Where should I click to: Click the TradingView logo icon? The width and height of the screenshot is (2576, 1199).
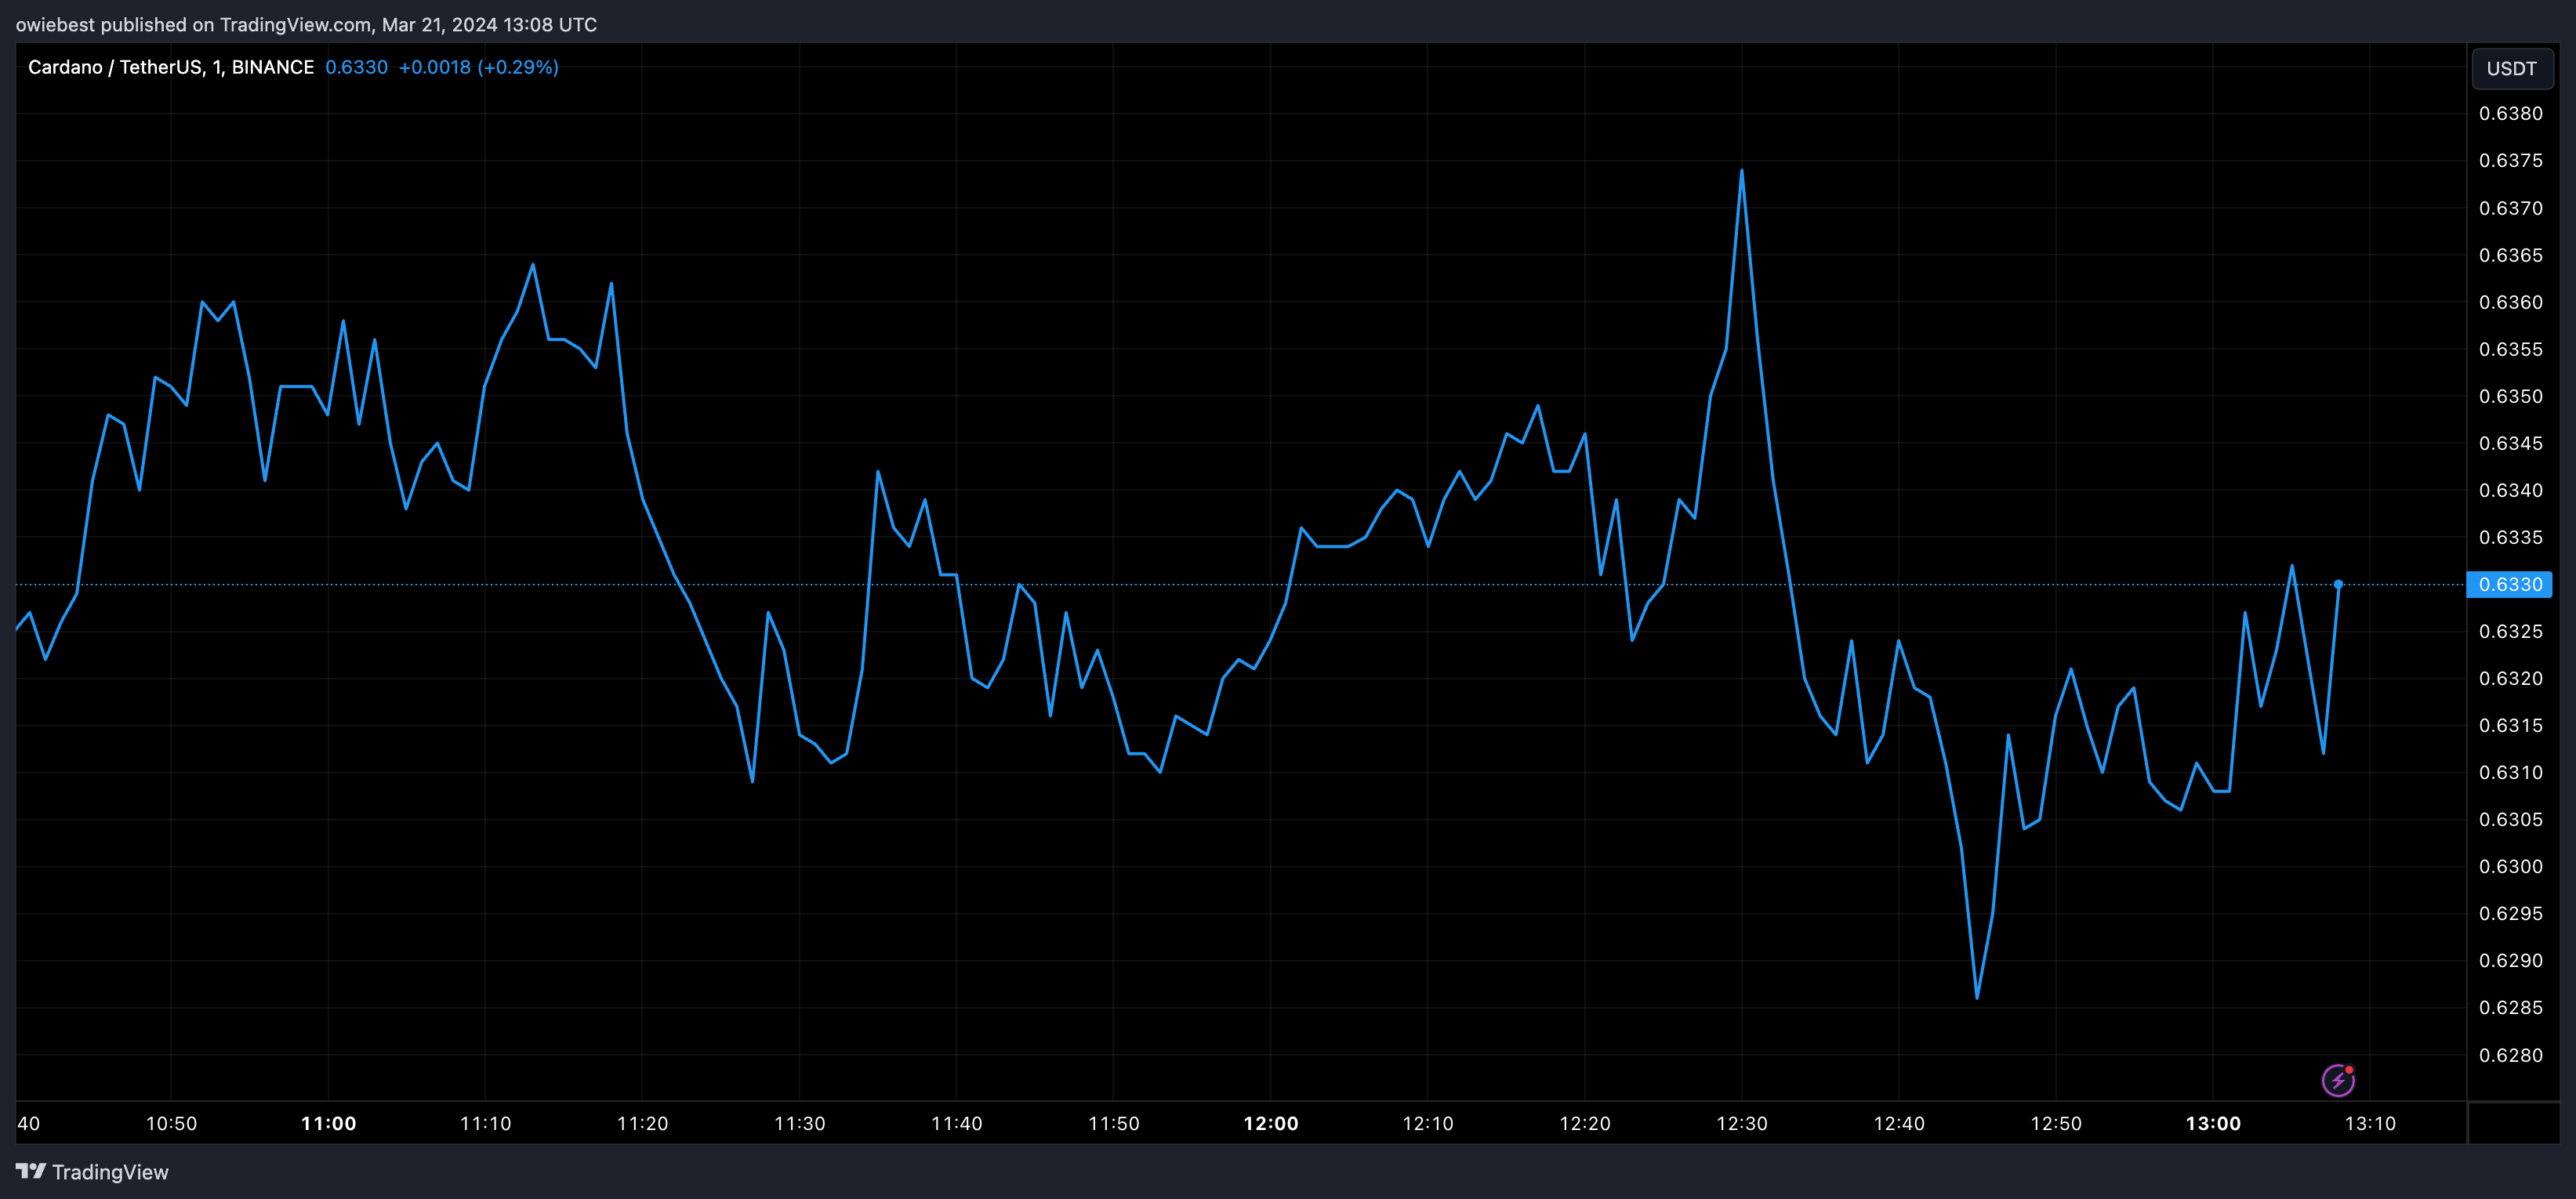pyautogui.click(x=30, y=1171)
